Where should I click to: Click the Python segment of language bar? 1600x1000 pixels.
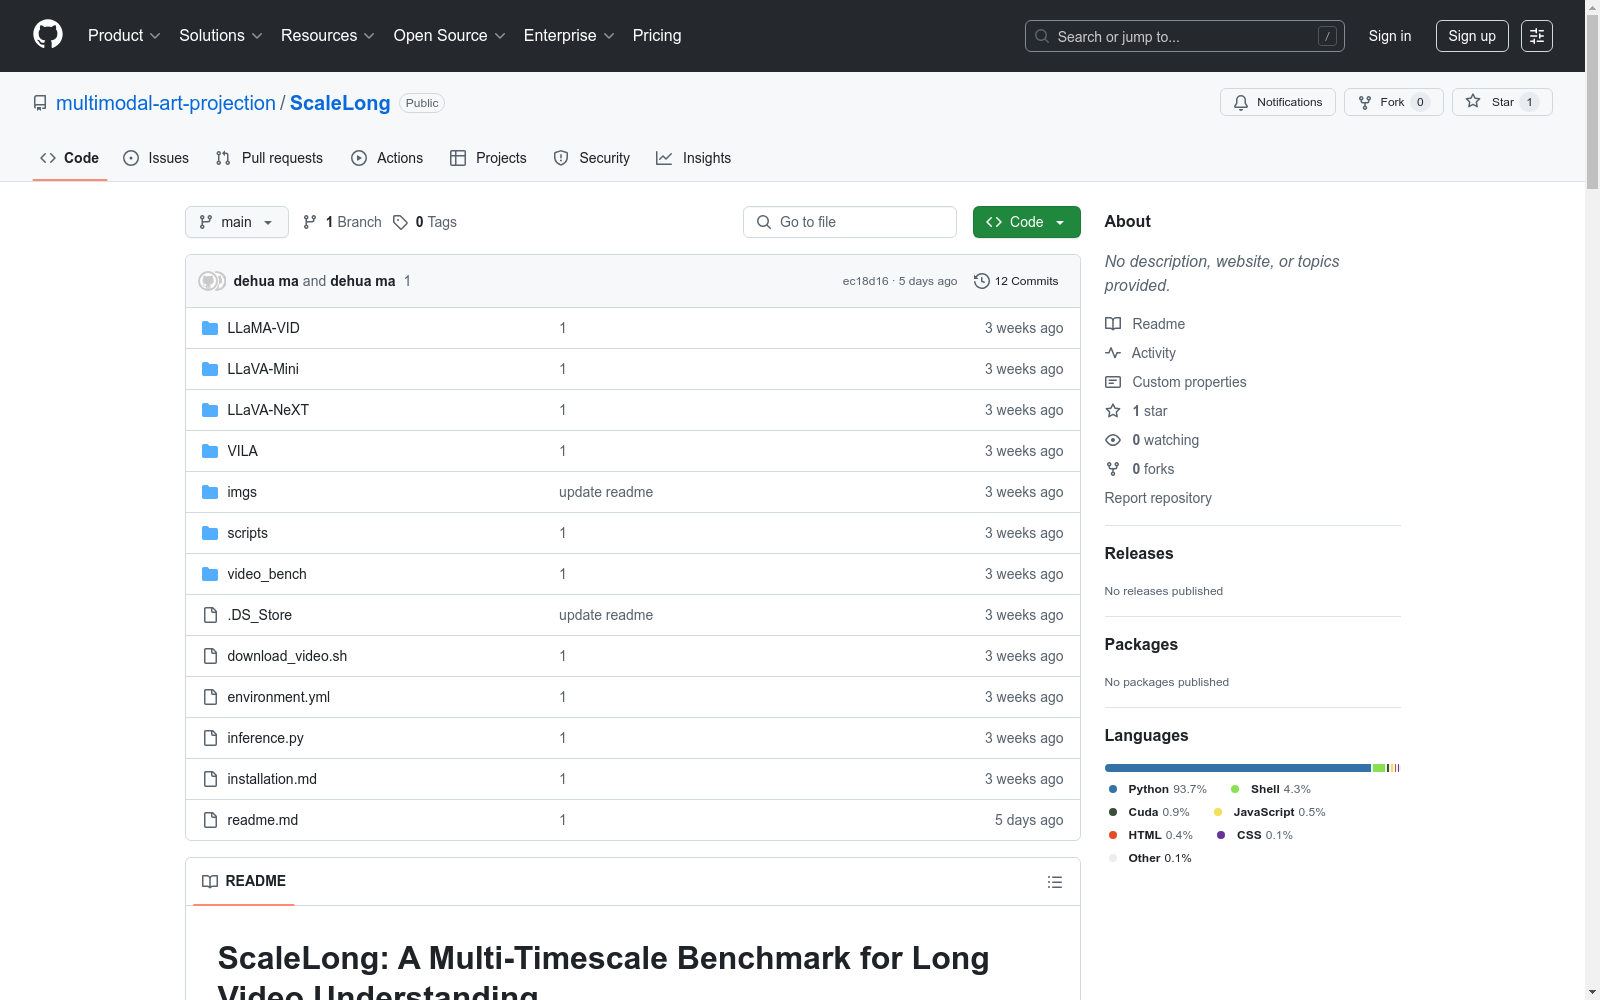1238,768
